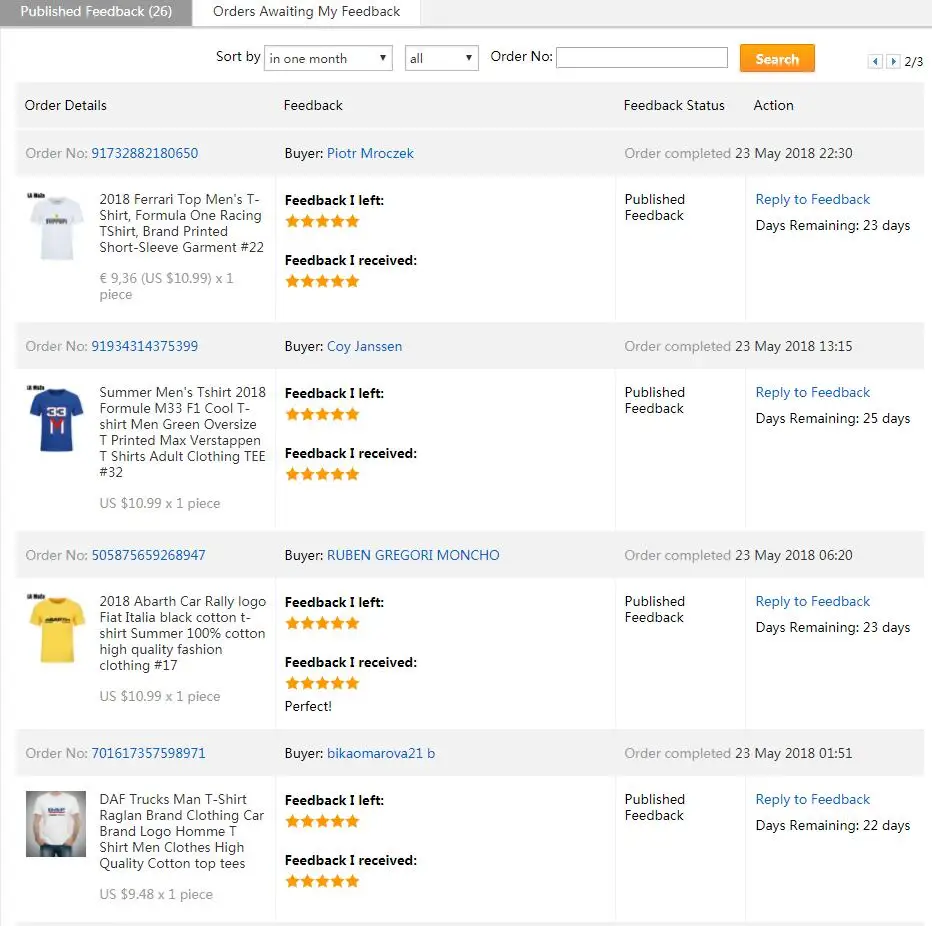932x926 pixels.
Task: Focus the Order No search field
Action: 641,58
